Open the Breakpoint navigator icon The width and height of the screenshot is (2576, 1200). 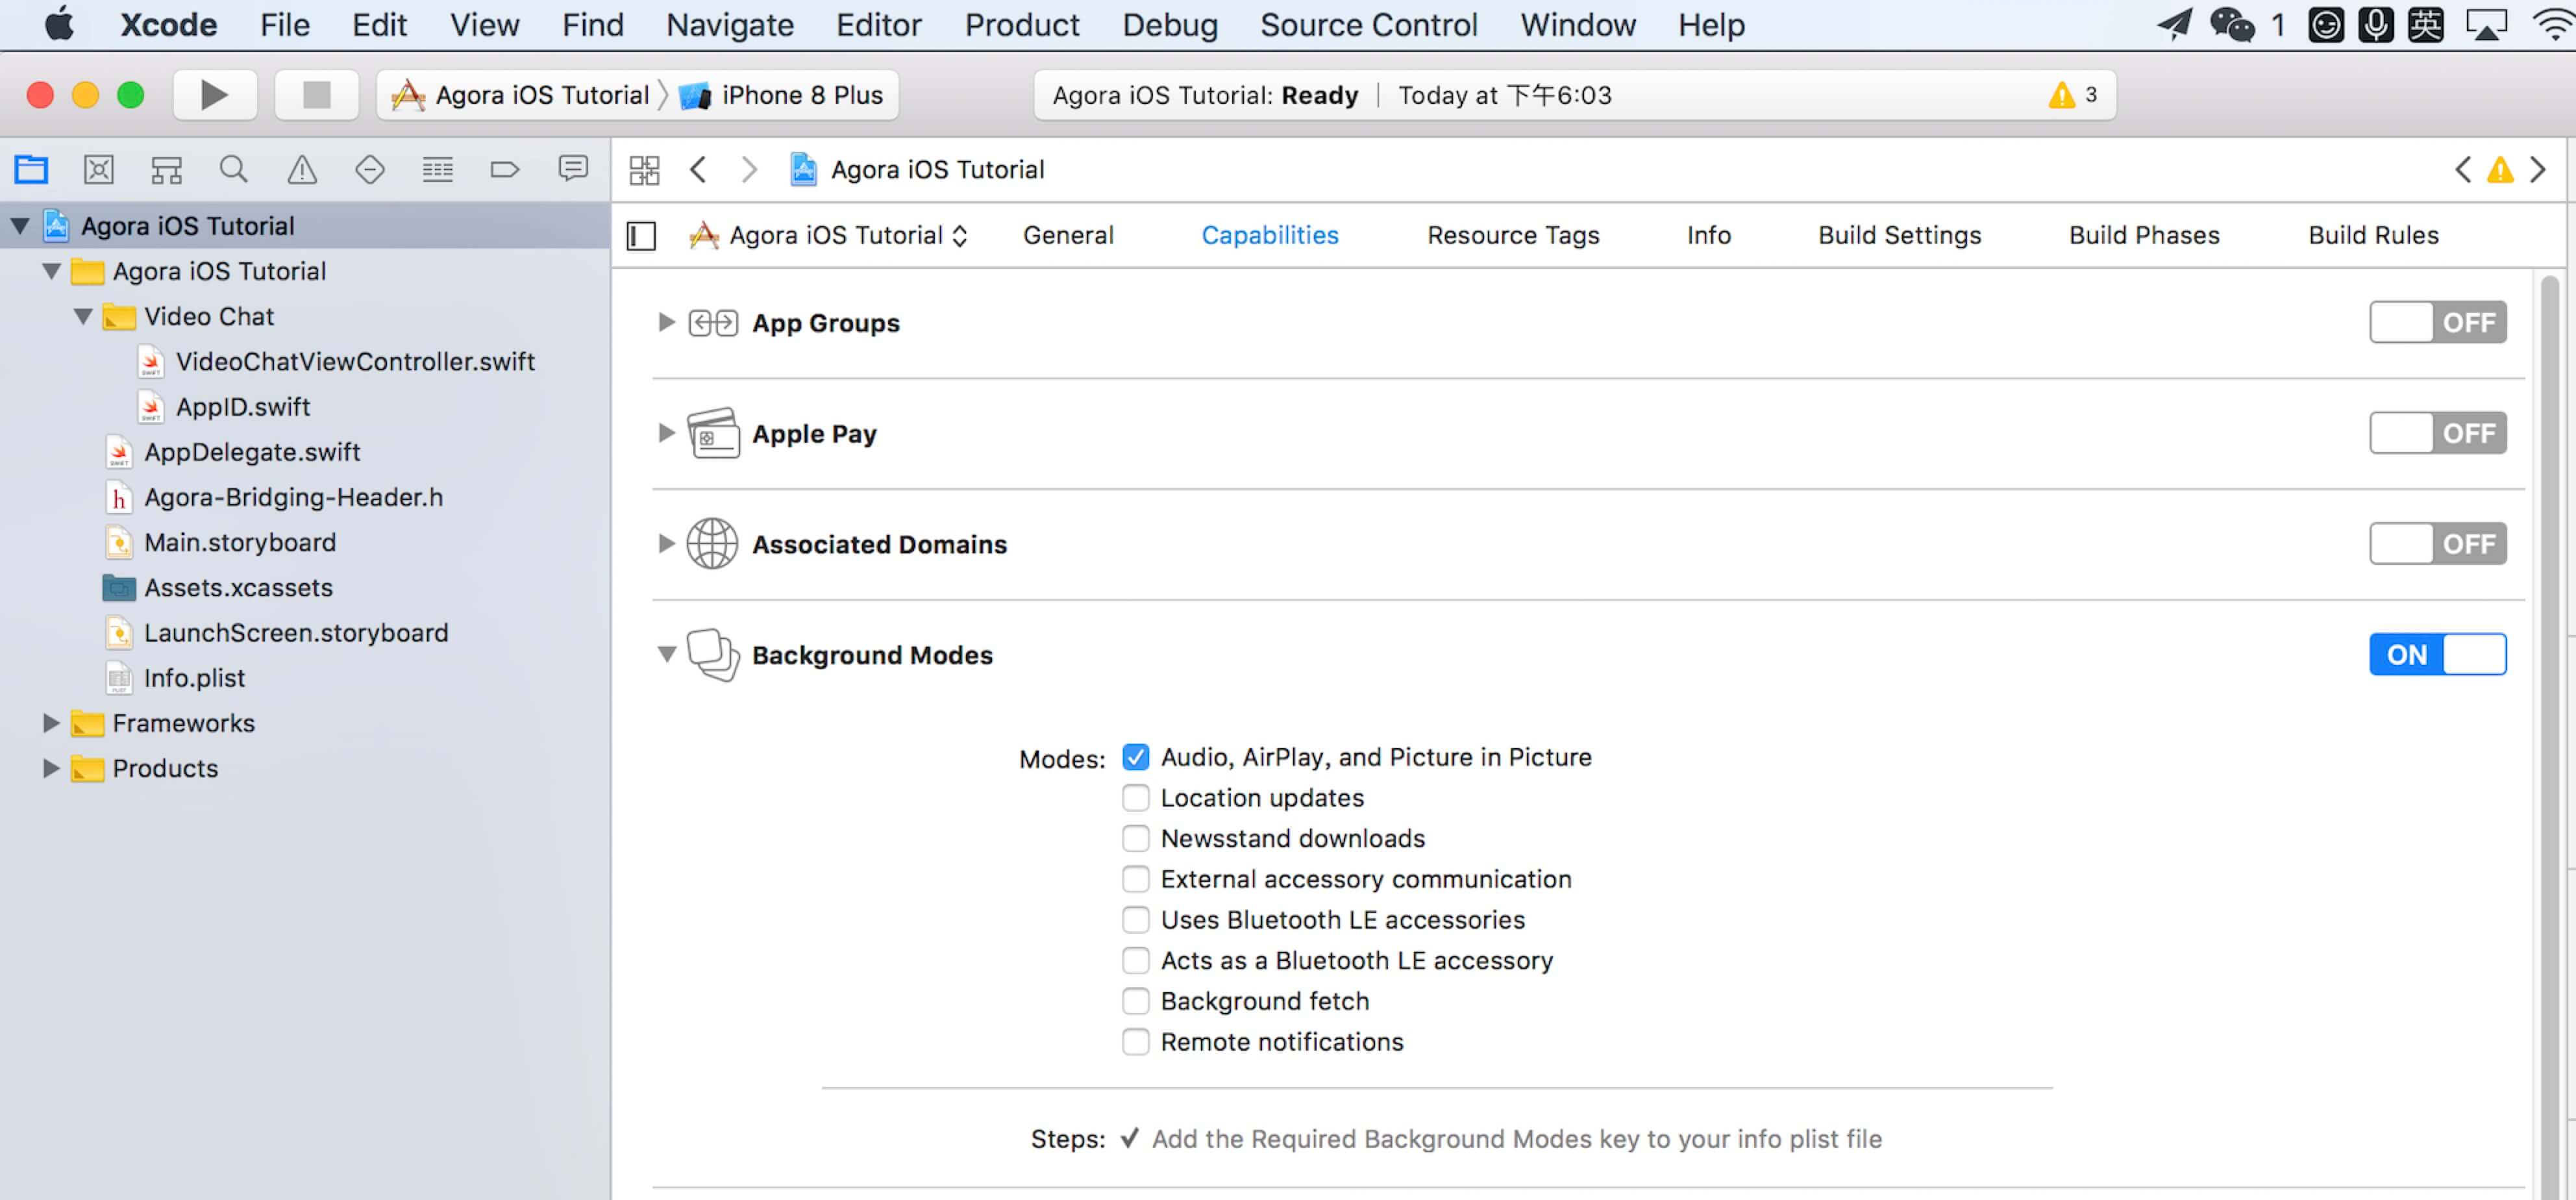(x=505, y=169)
